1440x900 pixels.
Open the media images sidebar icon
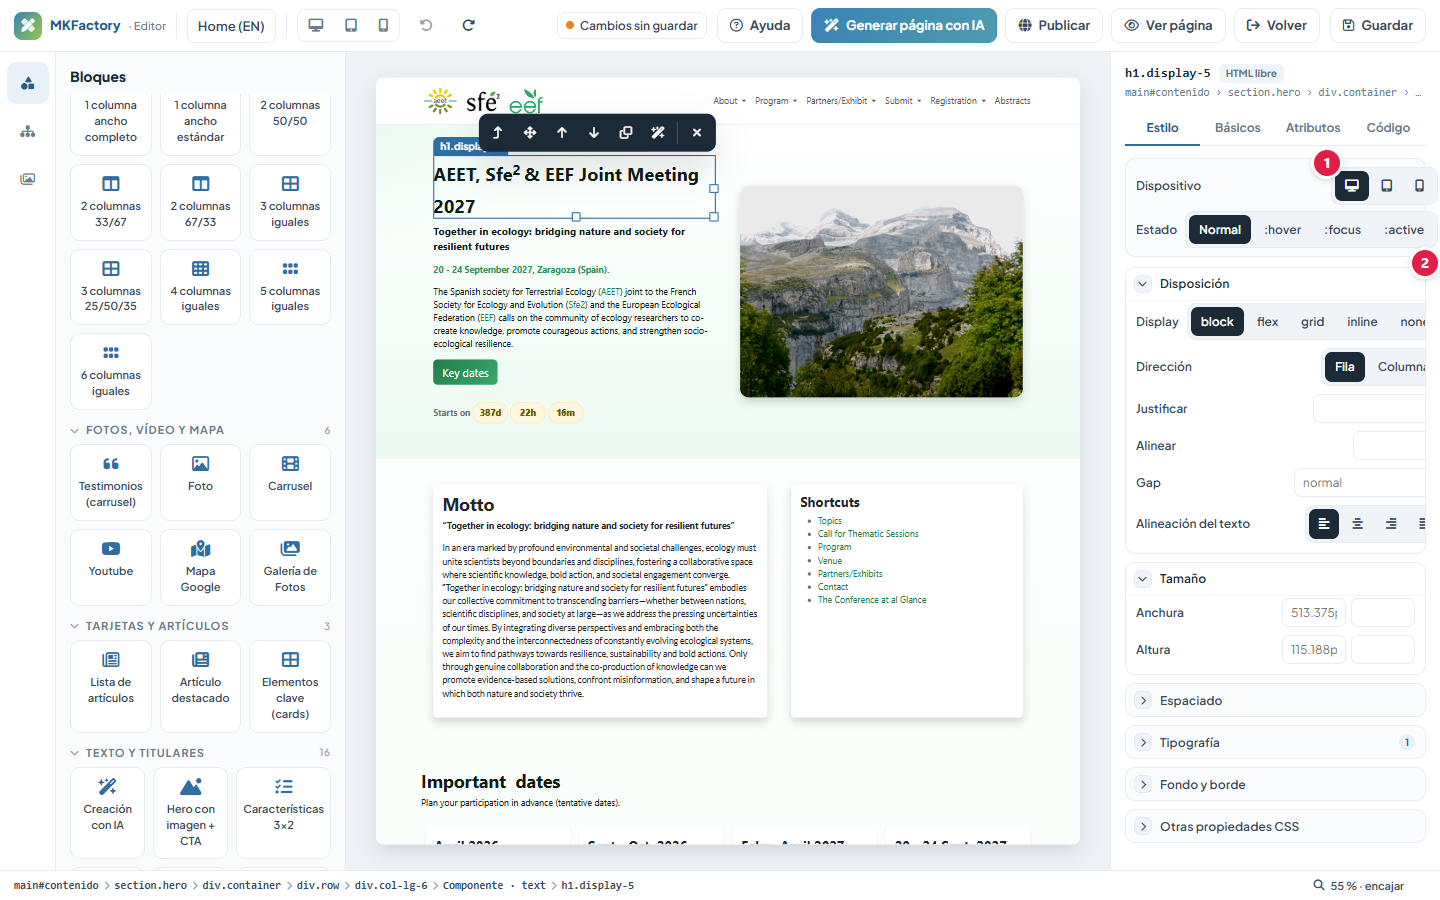(28, 179)
